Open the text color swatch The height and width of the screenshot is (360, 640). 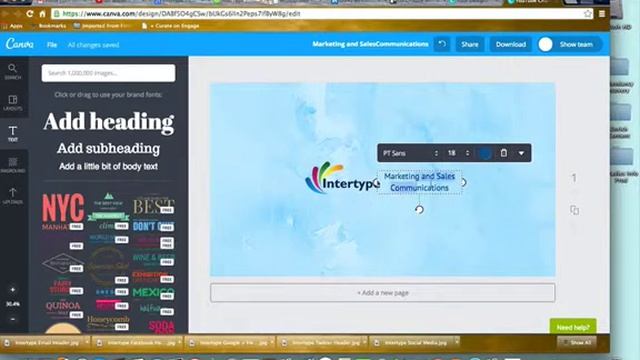485,153
